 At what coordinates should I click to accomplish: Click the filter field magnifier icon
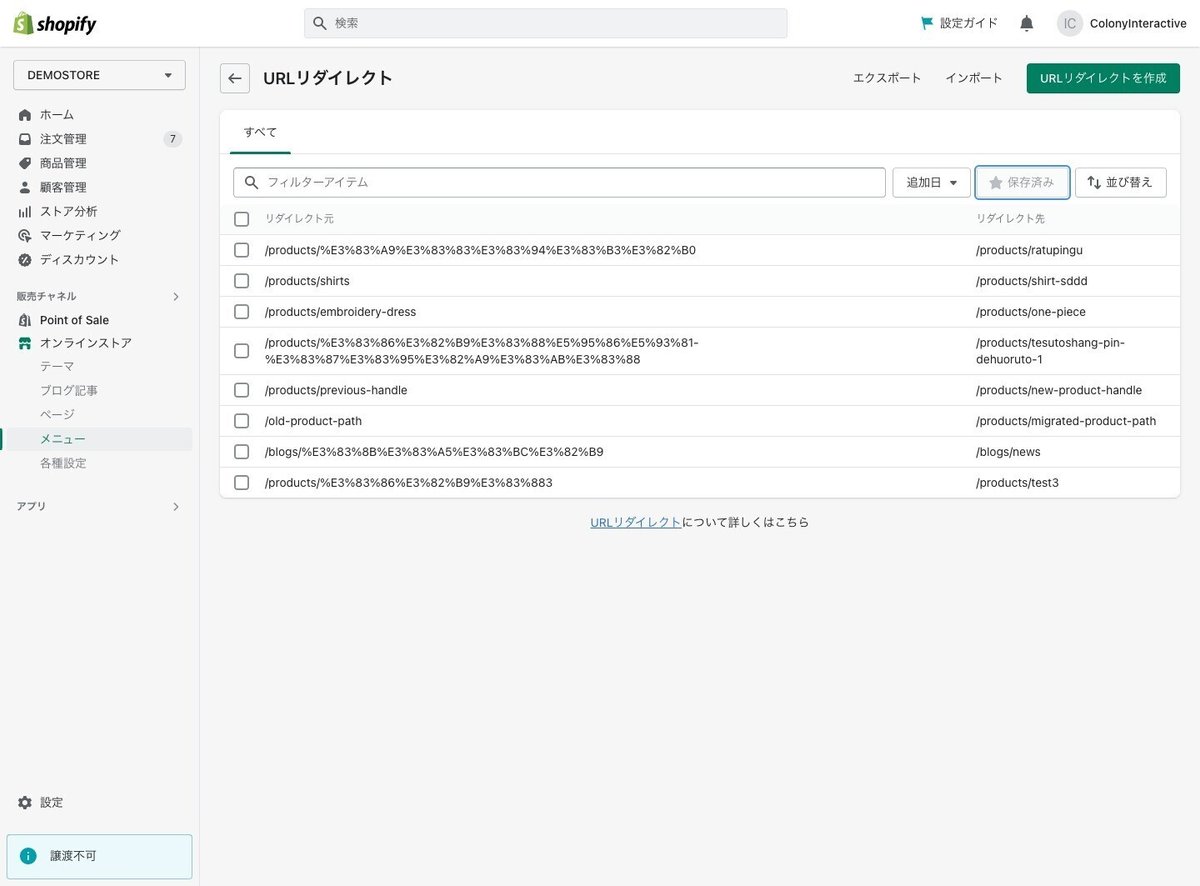(251, 182)
